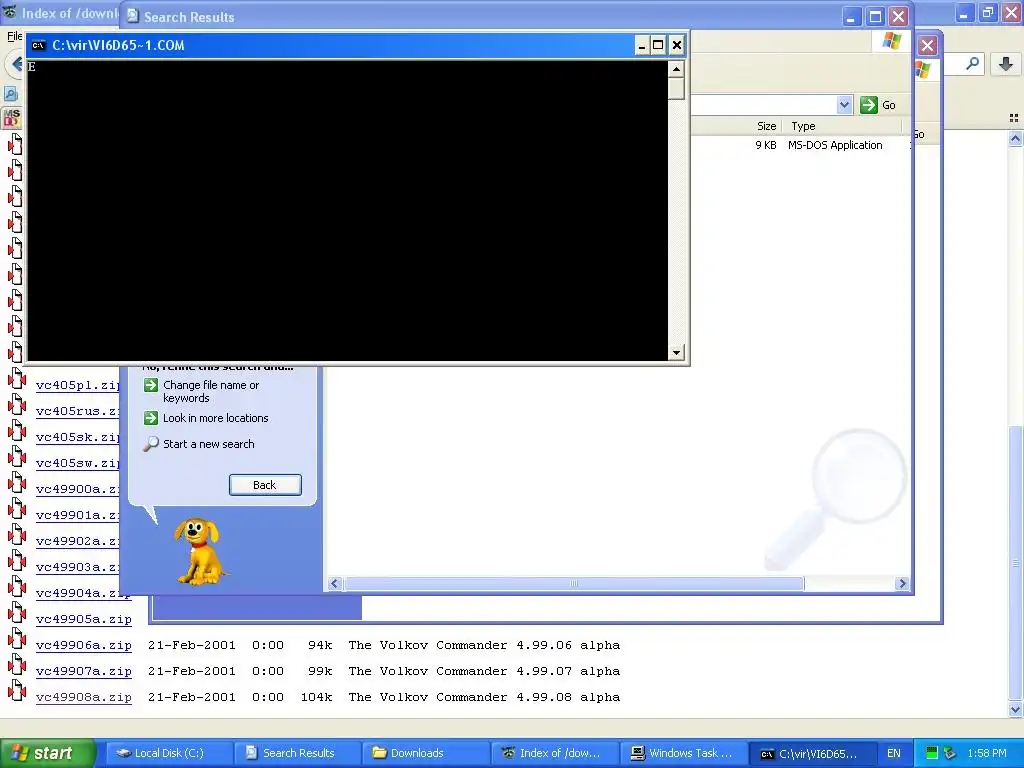1024x768 pixels.
Task: Click the vc49903a.zip link
Action: [78, 568]
